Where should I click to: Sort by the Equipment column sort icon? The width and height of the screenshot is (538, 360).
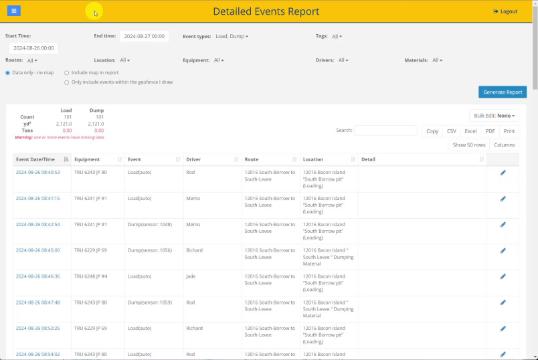119,159
